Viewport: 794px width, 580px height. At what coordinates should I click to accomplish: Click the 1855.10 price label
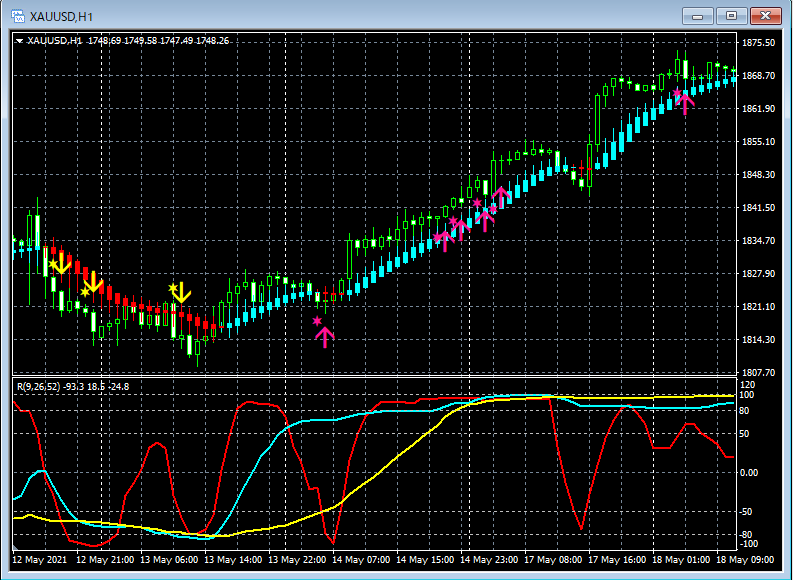(758, 142)
